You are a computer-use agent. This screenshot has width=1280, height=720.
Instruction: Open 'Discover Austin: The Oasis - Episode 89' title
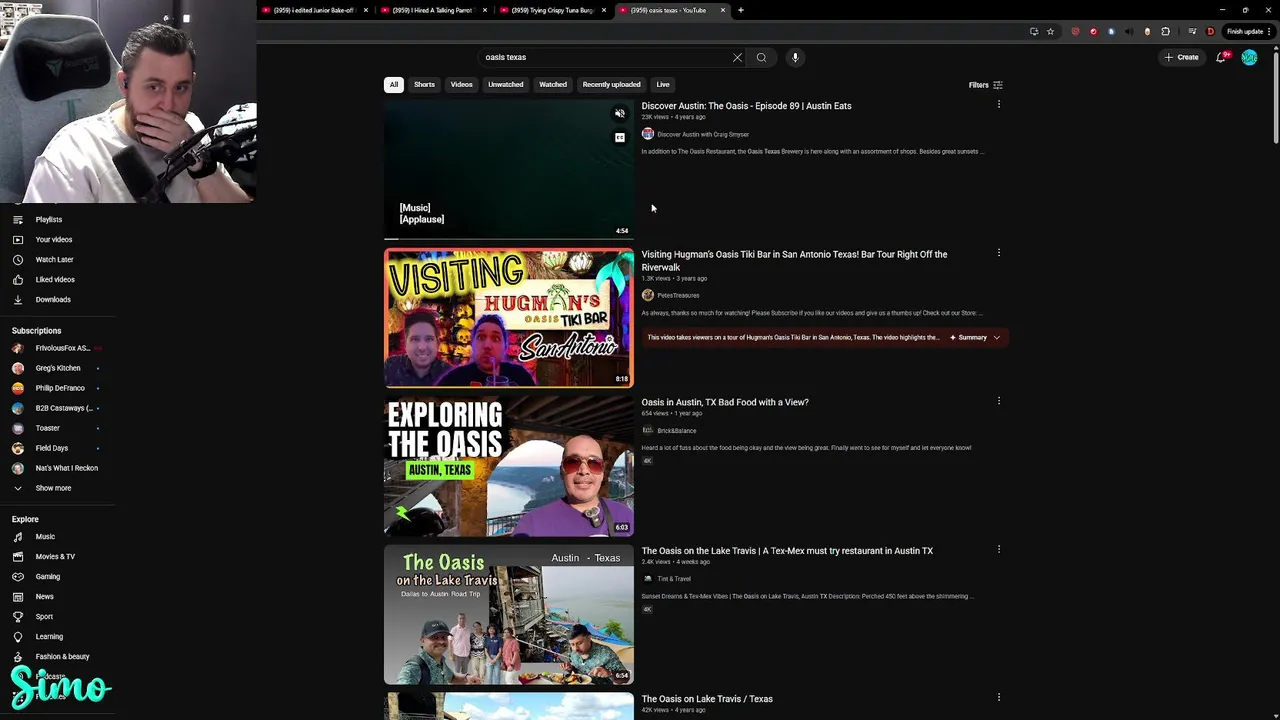pyautogui.click(x=746, y=106)
